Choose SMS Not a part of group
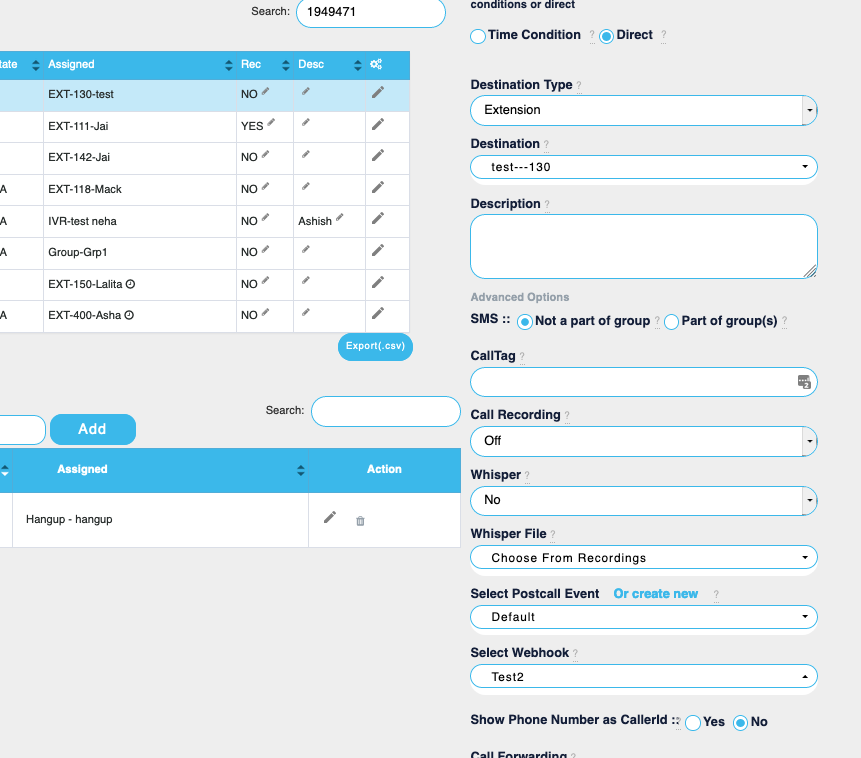 [524, 322]
